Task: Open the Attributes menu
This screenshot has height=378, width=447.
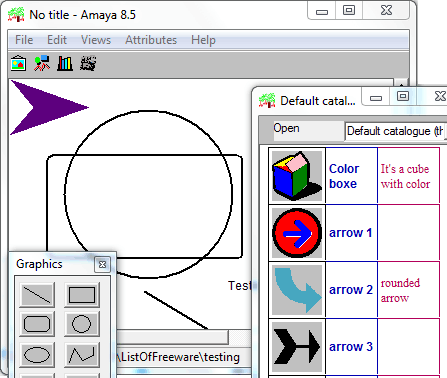Action: click(x=151, y=40)
